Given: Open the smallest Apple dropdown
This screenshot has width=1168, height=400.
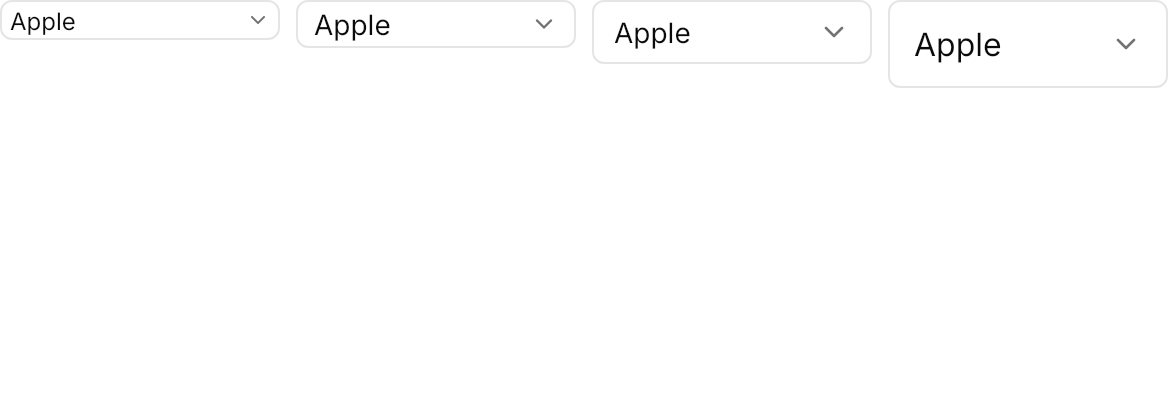Looking at the screenshot, I should click(140, 20).
